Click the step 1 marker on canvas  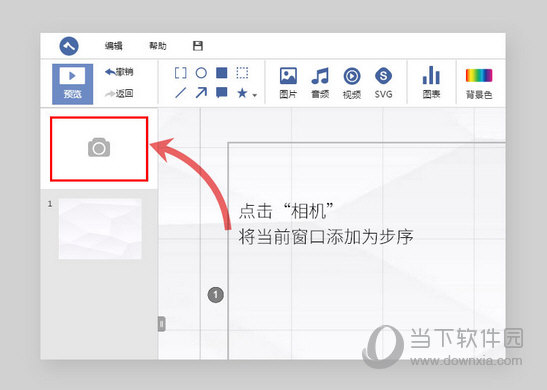tap(216, 295)
